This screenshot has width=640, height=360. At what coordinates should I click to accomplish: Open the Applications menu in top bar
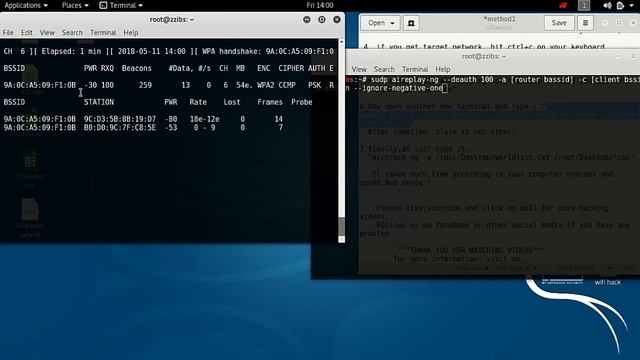pyautogui.click(x=26, y=5)
